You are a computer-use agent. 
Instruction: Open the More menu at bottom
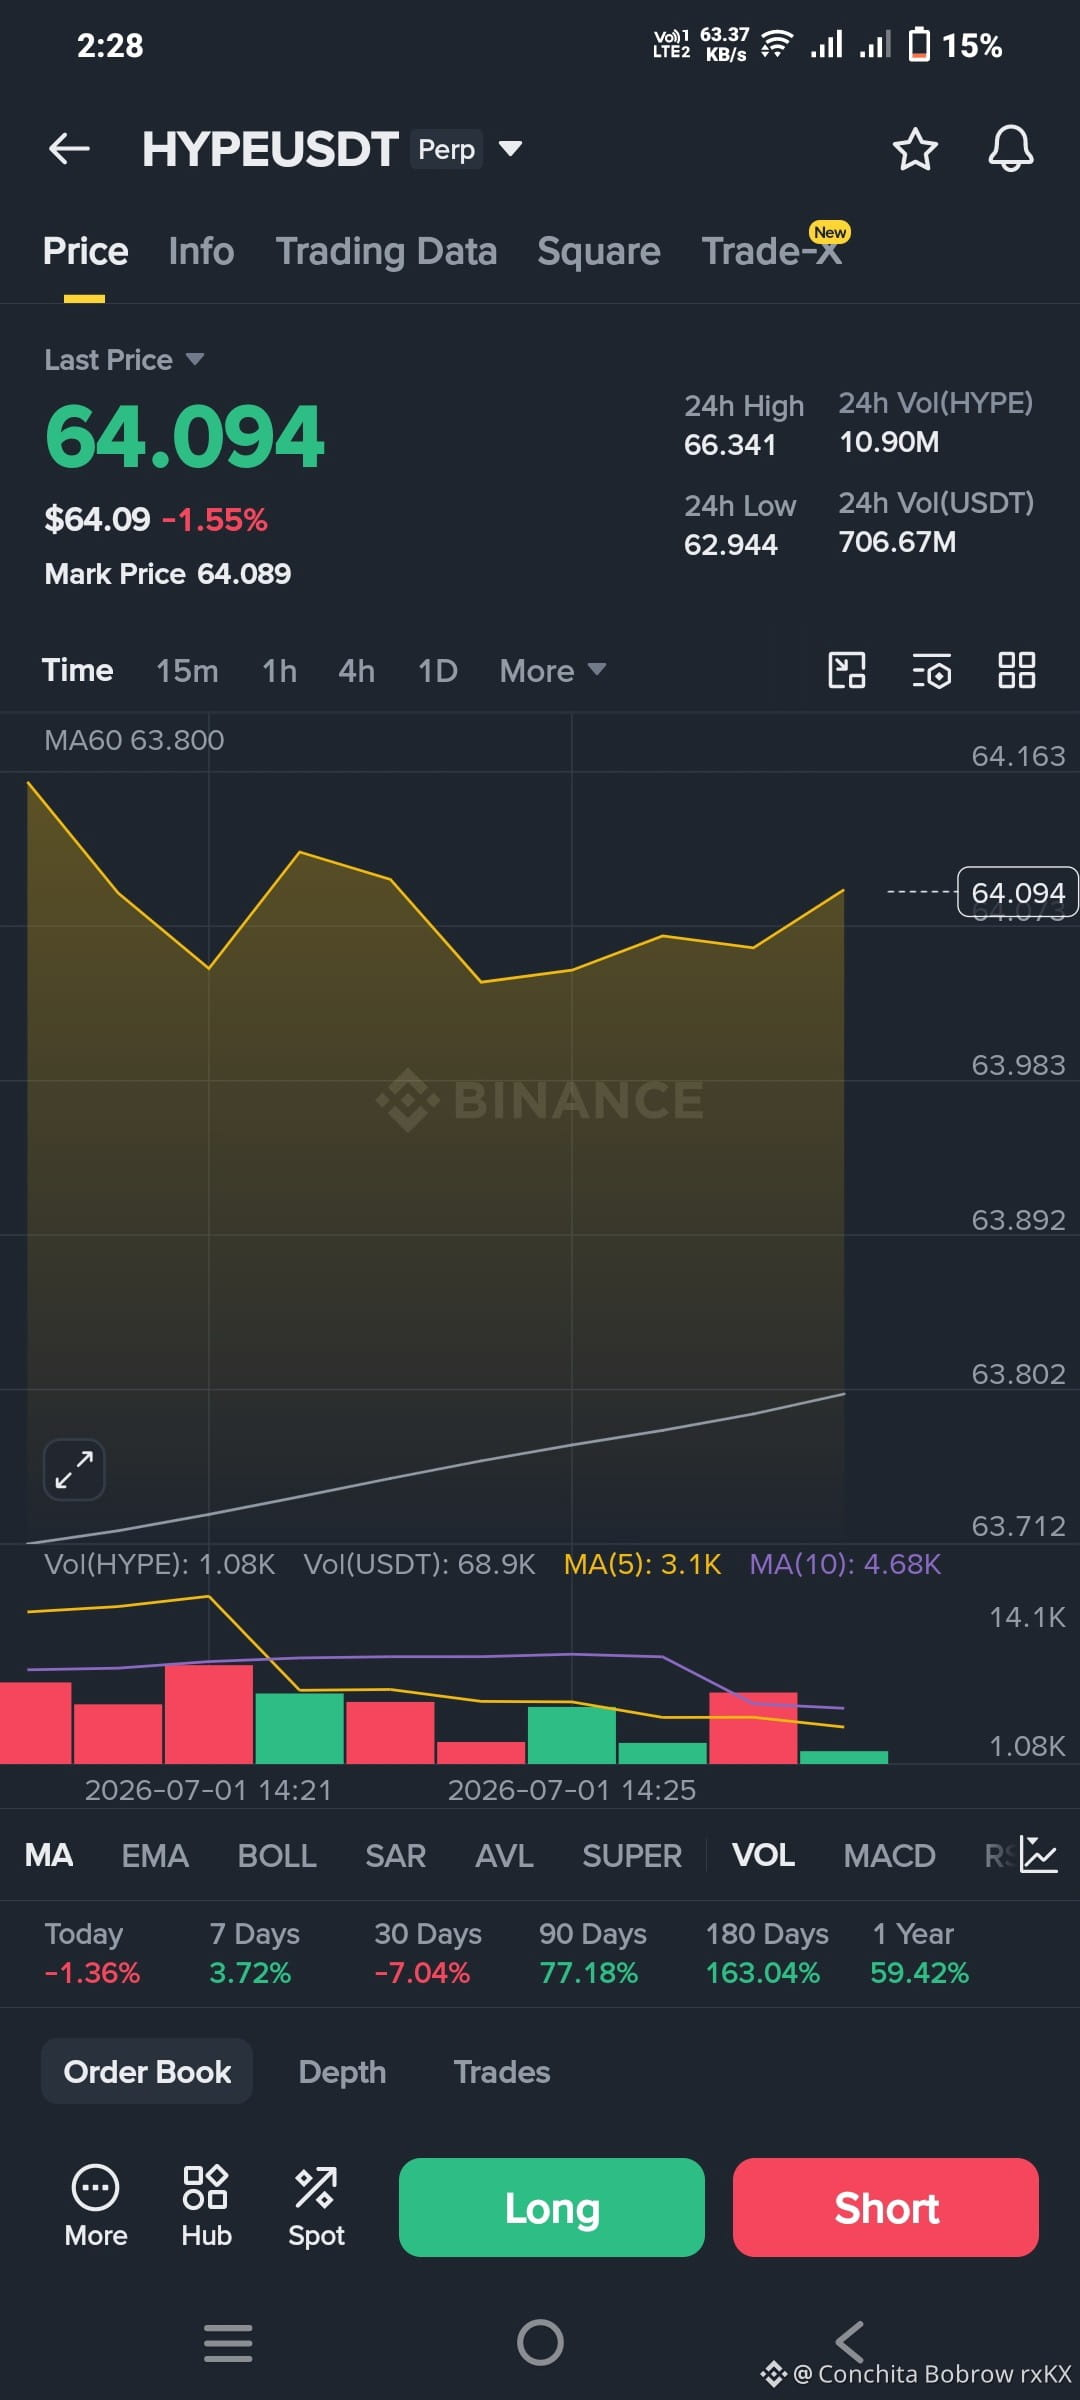coord(96,2207)
